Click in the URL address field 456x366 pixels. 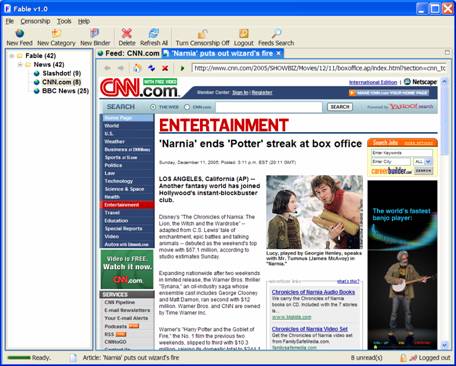pyautogui.click(x=319, y=68)
